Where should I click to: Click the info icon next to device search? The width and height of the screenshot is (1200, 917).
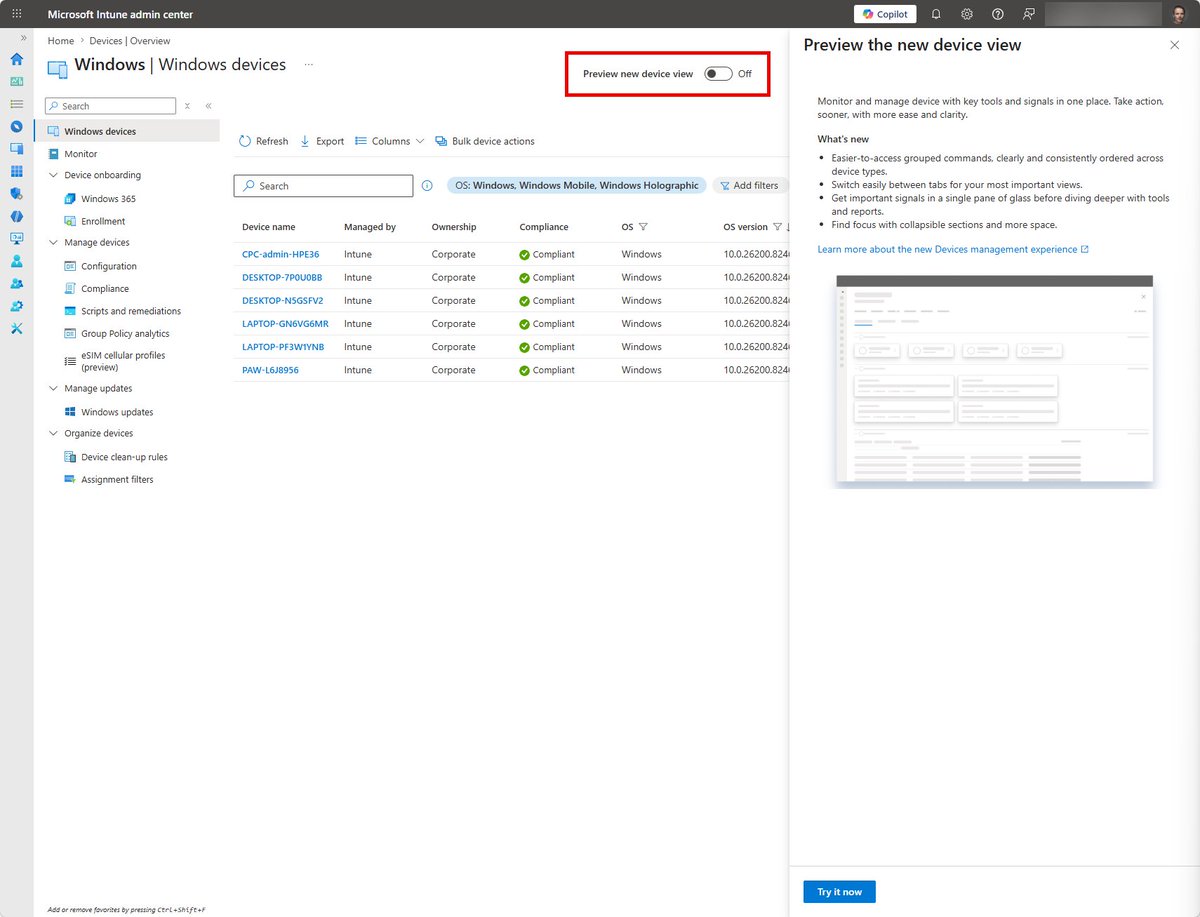tap(427, 186)
